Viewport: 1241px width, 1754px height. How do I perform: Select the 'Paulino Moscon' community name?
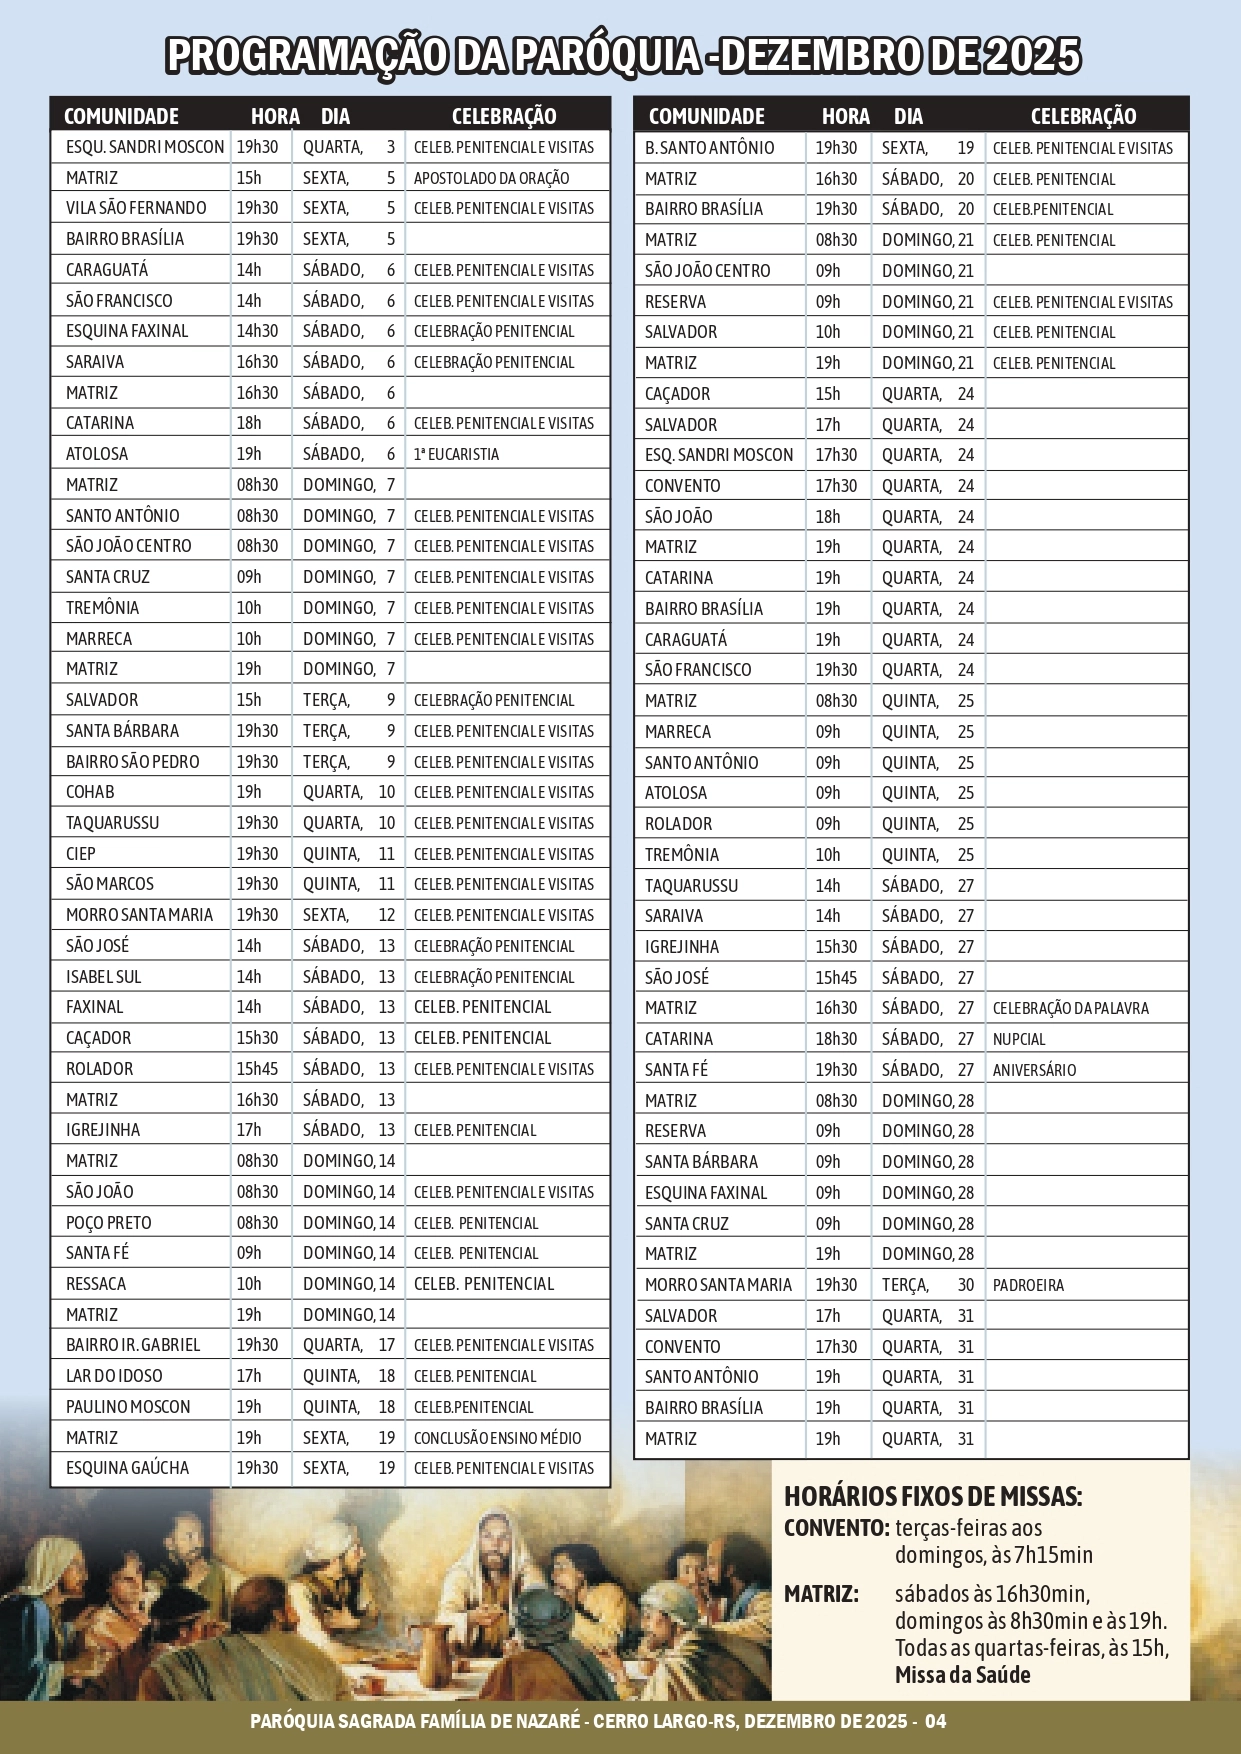(128, 1407)
